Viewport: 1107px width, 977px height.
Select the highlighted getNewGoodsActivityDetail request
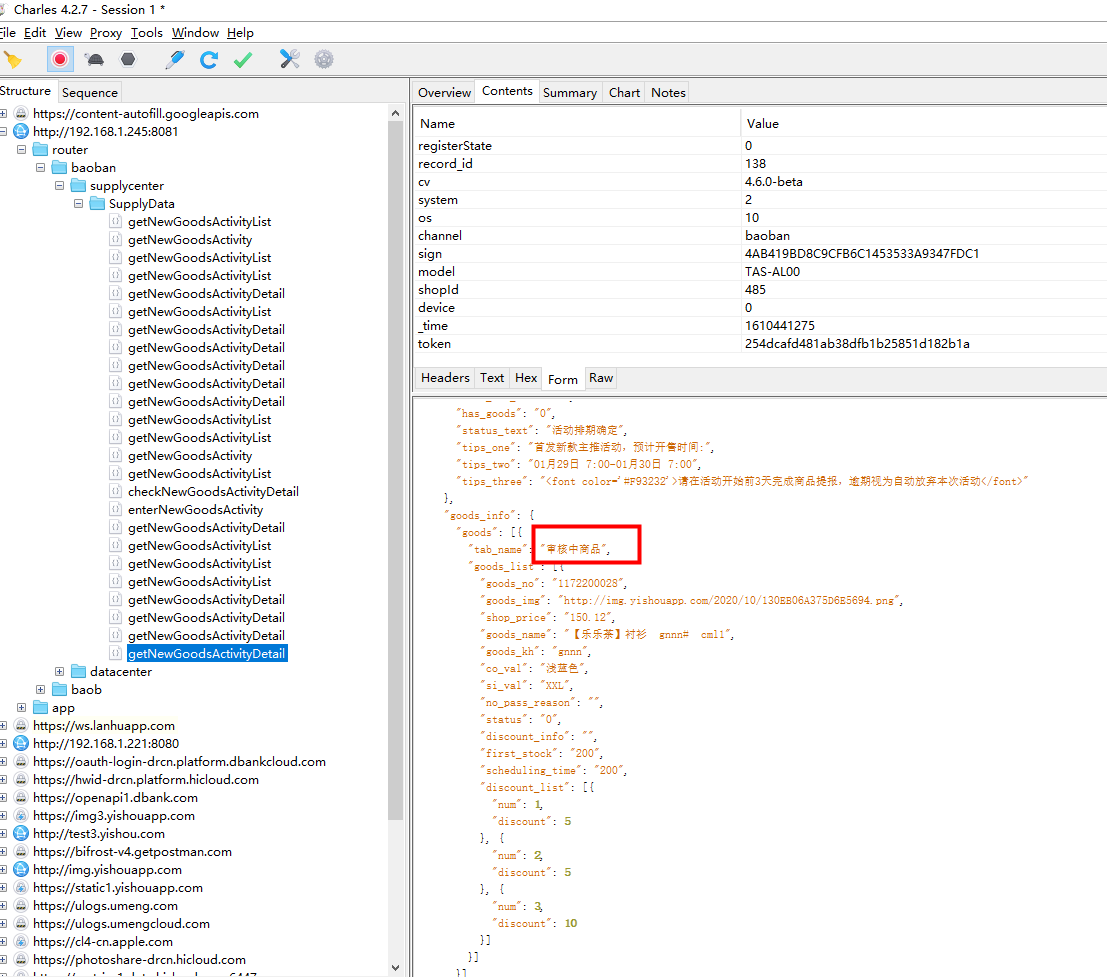click(207, 654)
